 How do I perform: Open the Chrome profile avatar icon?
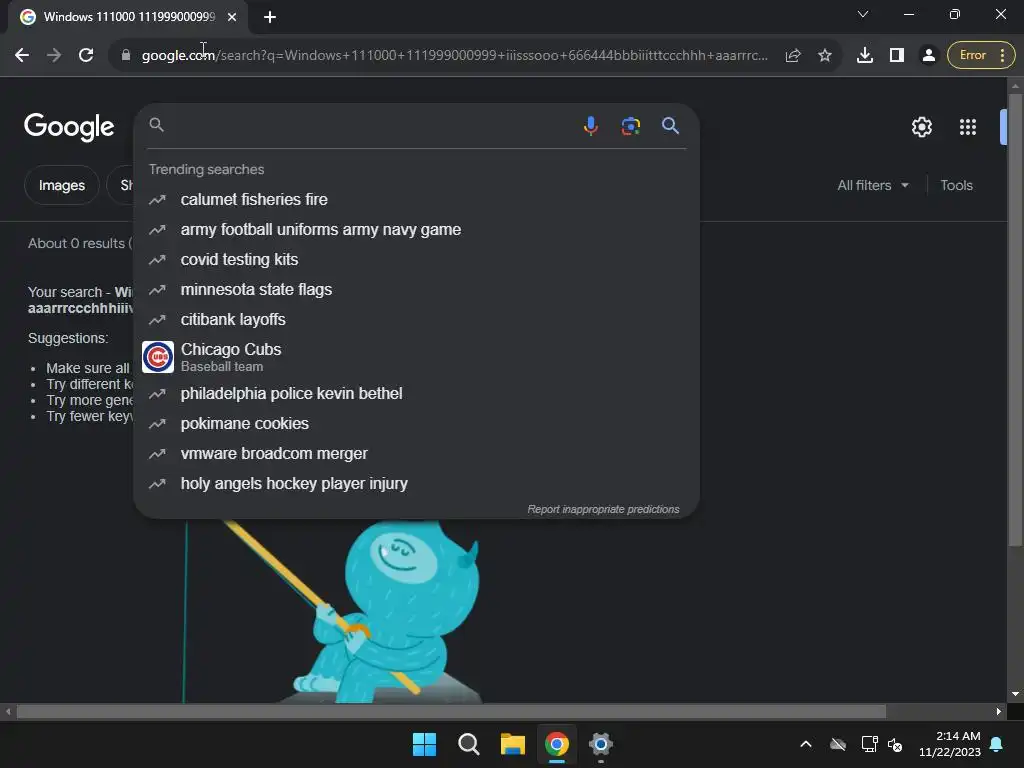[928, 55]
